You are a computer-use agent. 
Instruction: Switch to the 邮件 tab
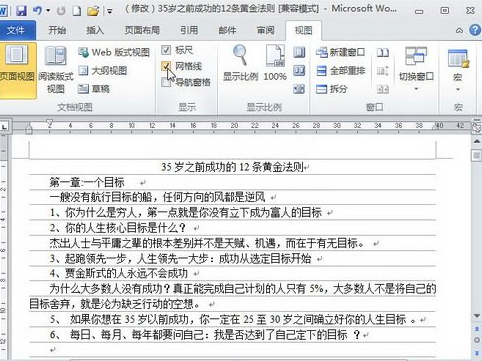[227, 30]
